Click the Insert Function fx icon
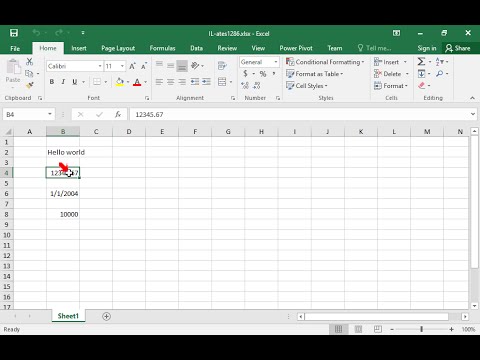This screenshot has width=480, height=360. 118,114
